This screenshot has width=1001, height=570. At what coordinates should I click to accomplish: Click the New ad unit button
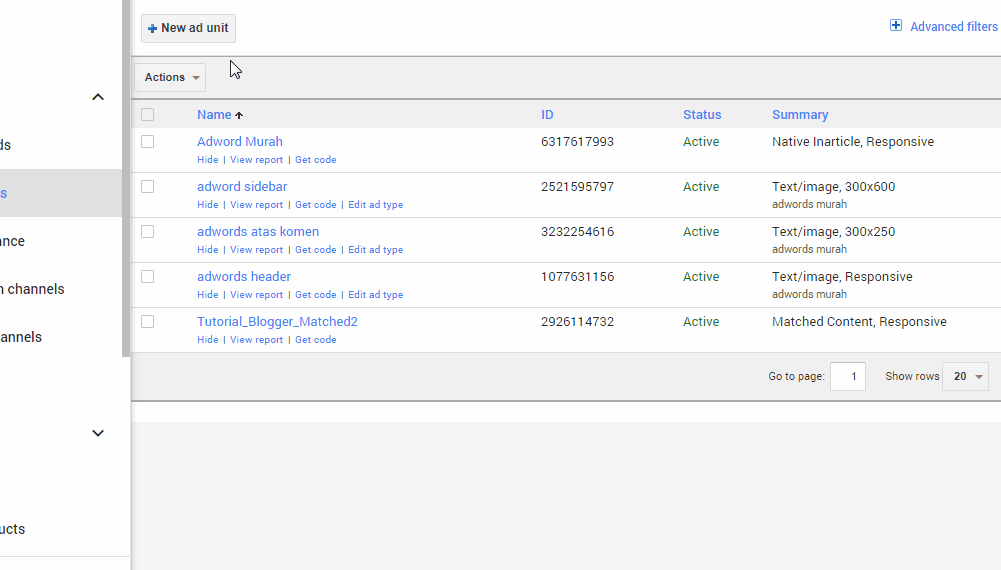188,28
